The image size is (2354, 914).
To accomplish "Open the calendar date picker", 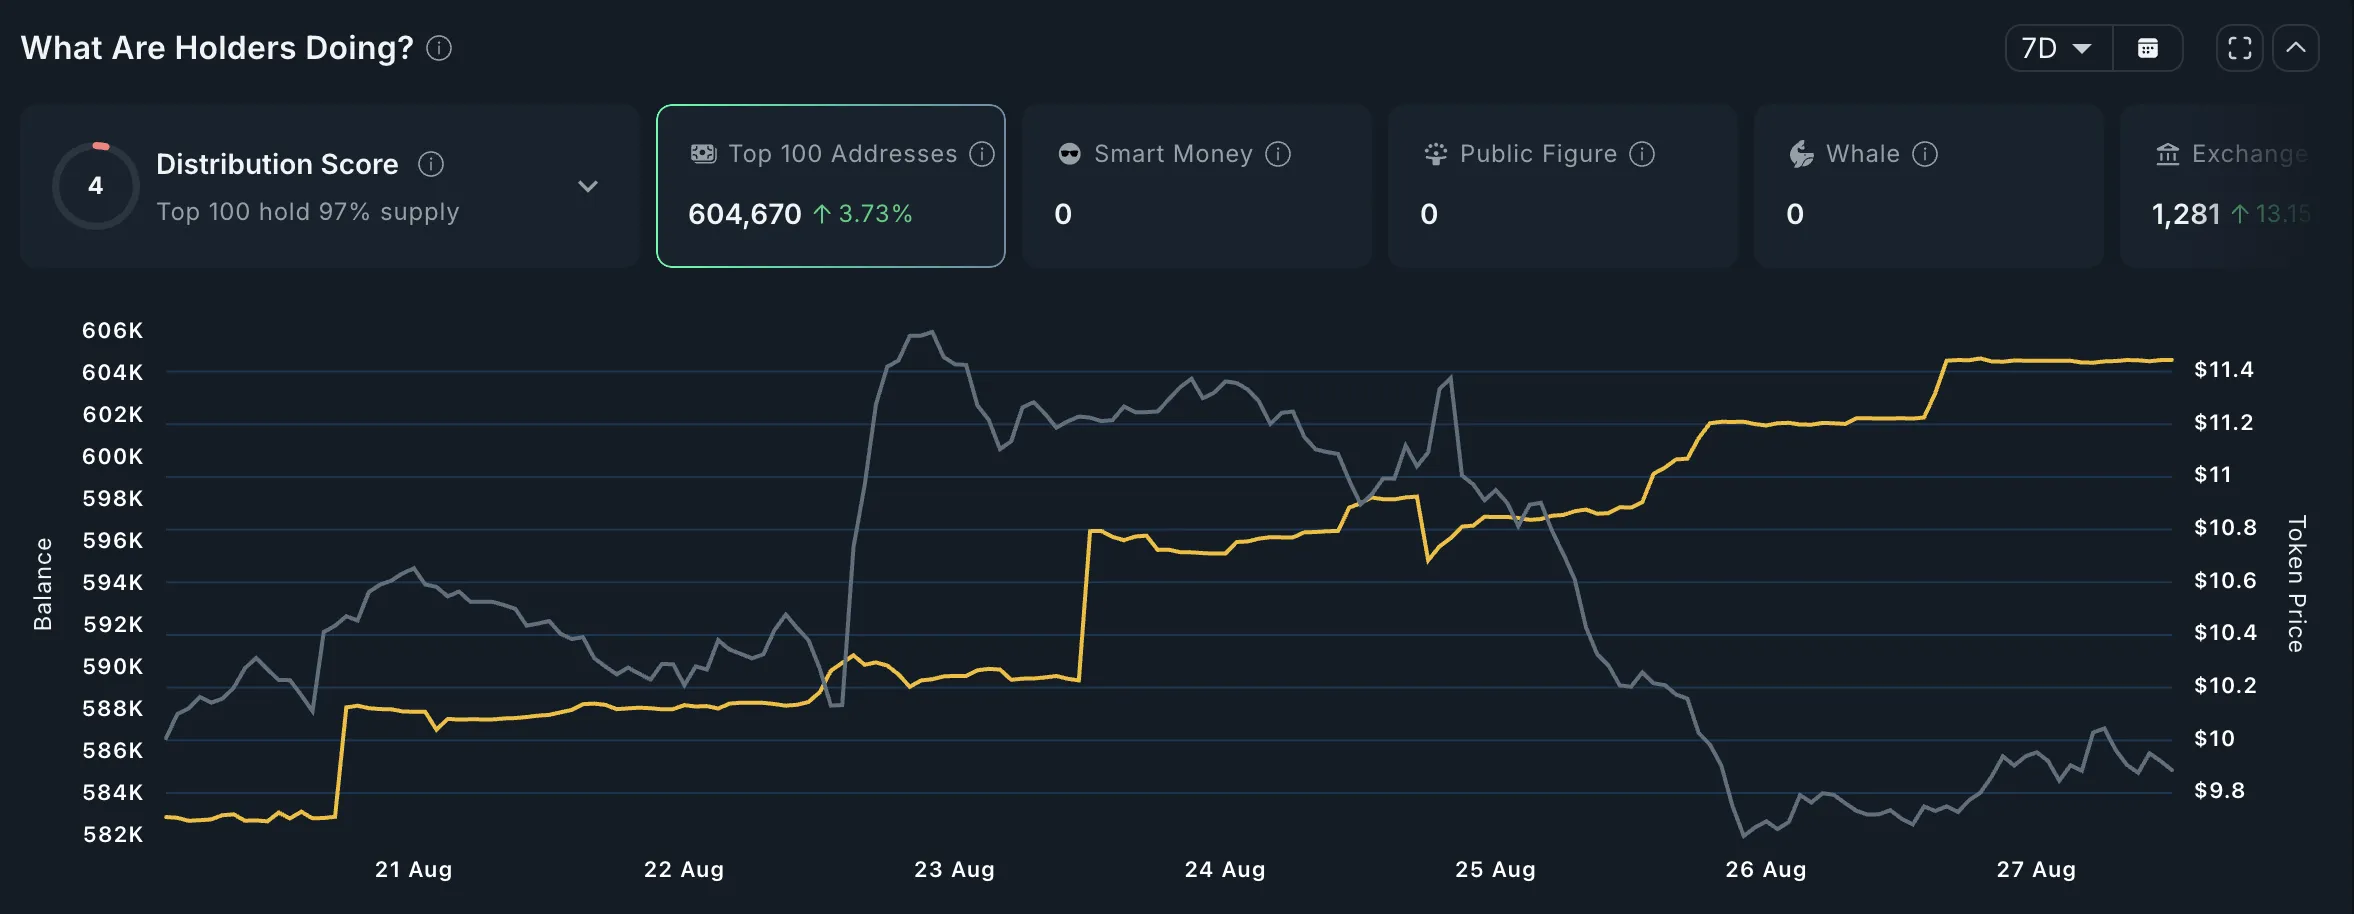I will point(2147,48).
